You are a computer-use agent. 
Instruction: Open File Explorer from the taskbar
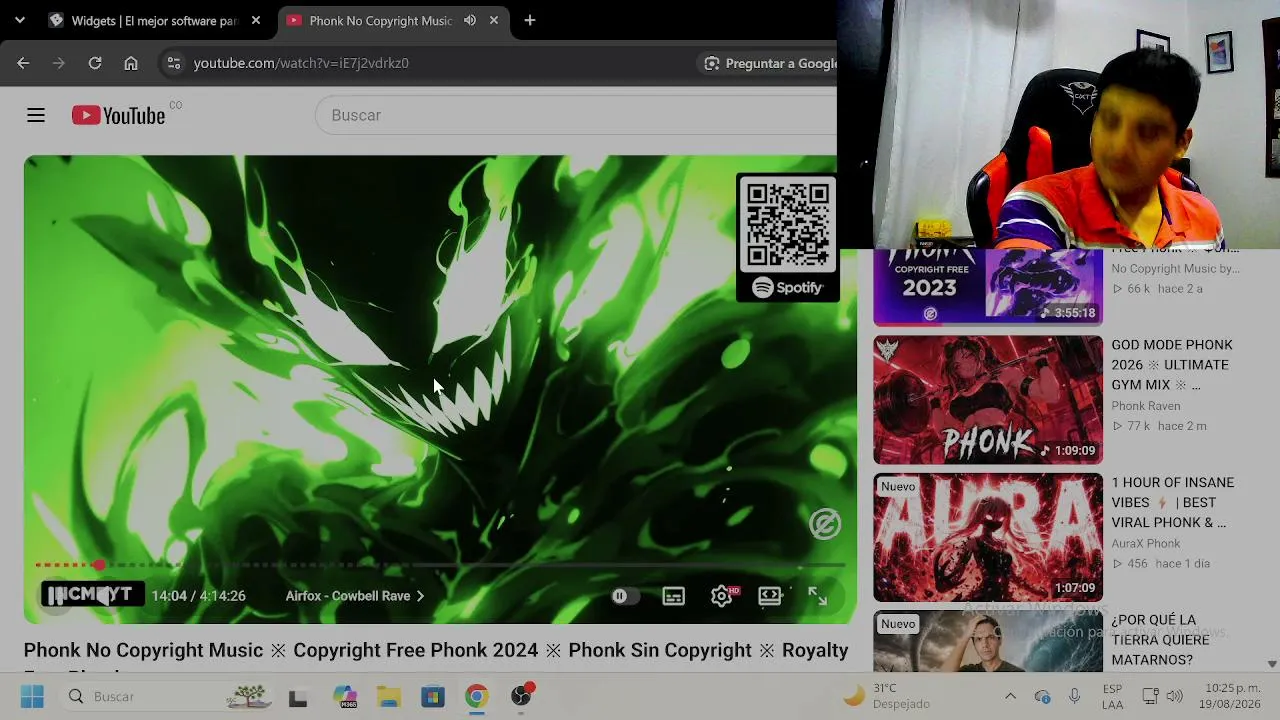[x=389, y=697]
